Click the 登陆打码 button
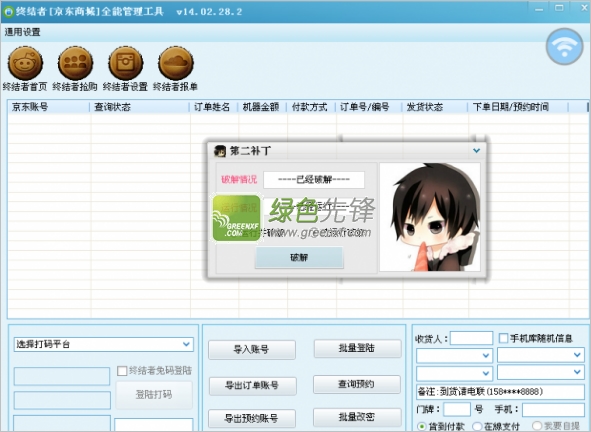591x432 pixels. pyautogui.click(x=154, y=395)
